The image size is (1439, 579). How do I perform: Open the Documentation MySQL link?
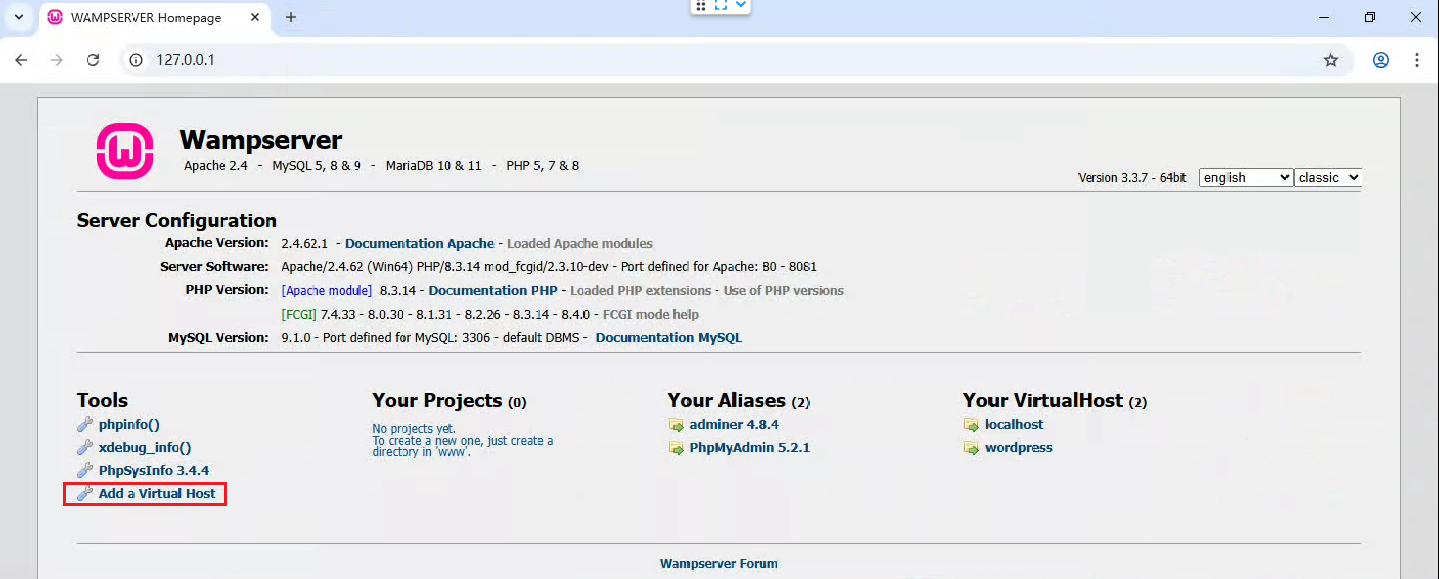(x=669, y=337)
